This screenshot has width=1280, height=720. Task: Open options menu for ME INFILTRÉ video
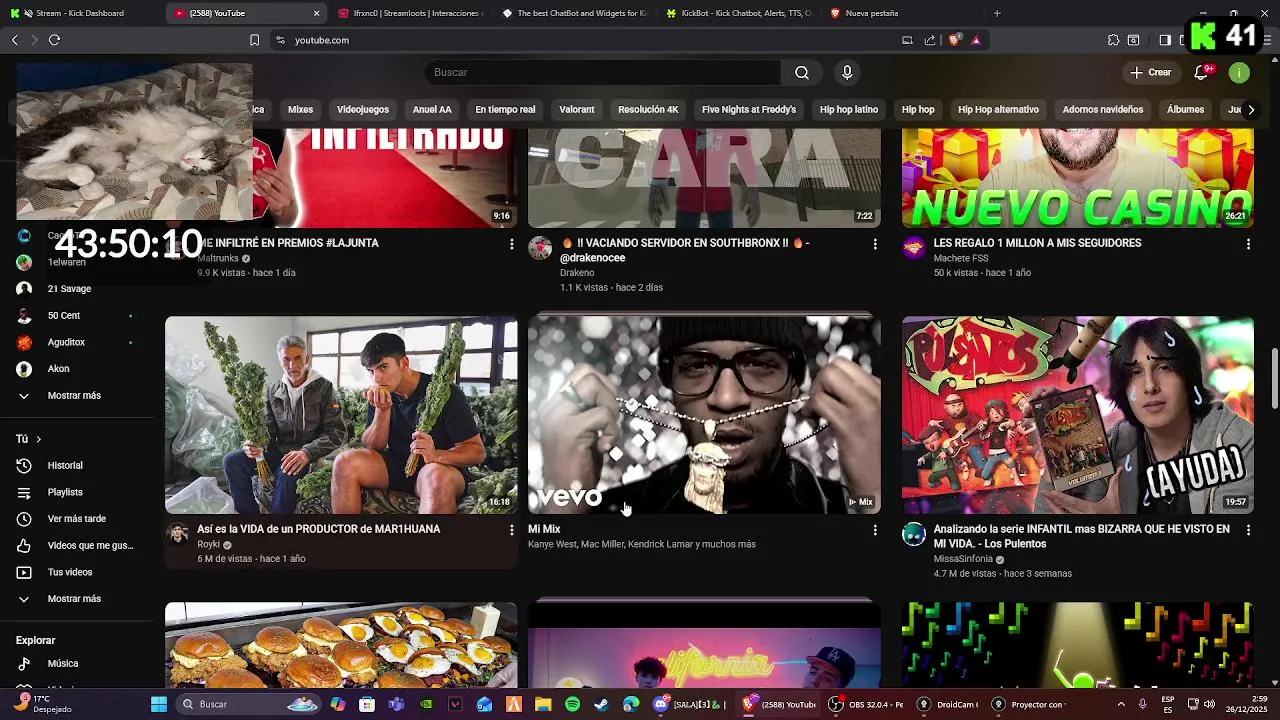(512, 244)
